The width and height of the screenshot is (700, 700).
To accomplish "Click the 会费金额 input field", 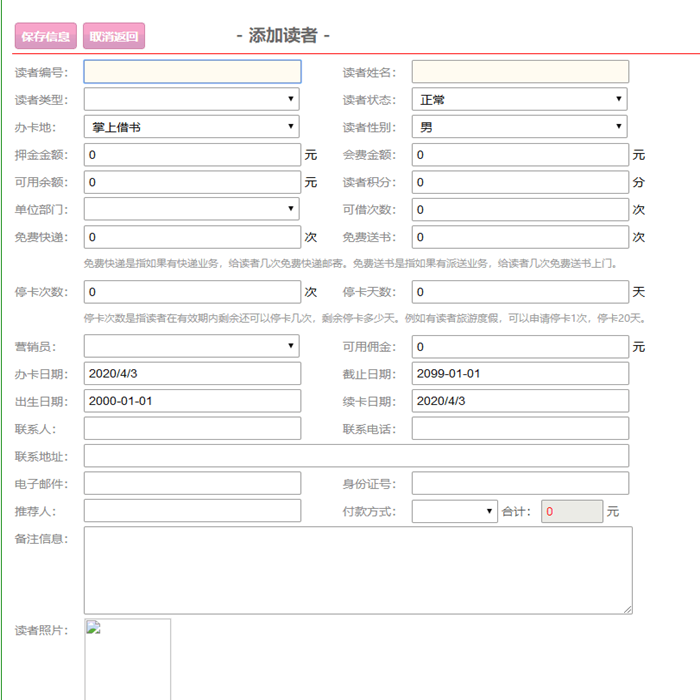I will pos(520,154).
